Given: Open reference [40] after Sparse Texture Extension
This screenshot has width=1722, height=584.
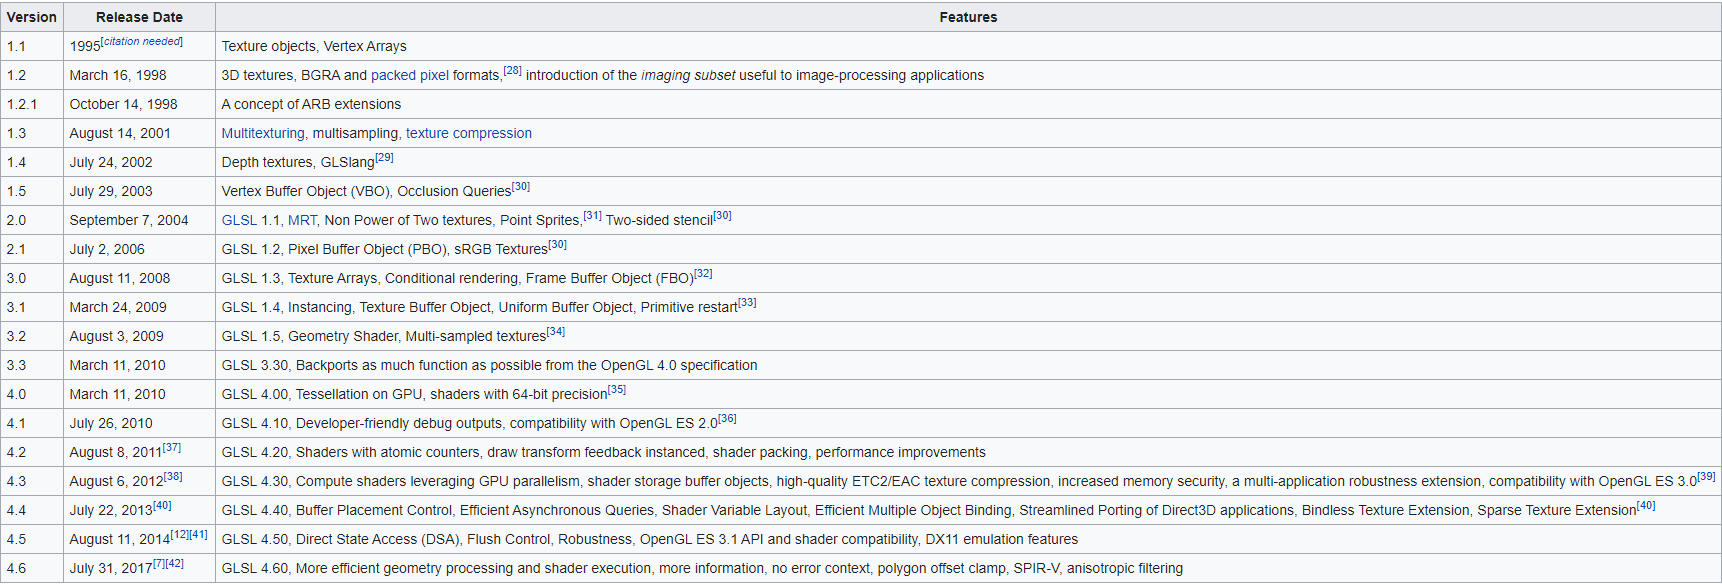Looking at the screenshot, I should pos(1646,506).
